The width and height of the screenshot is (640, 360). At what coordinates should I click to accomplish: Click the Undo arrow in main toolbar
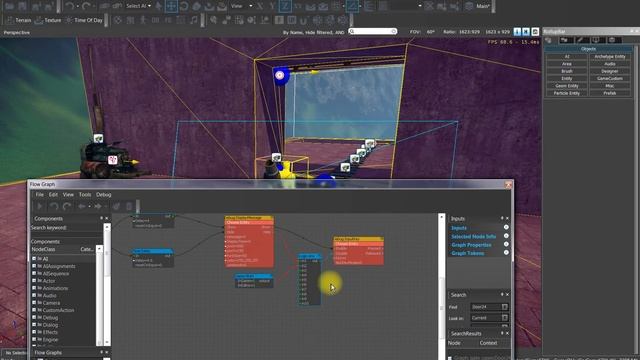[x=69, y=6]
